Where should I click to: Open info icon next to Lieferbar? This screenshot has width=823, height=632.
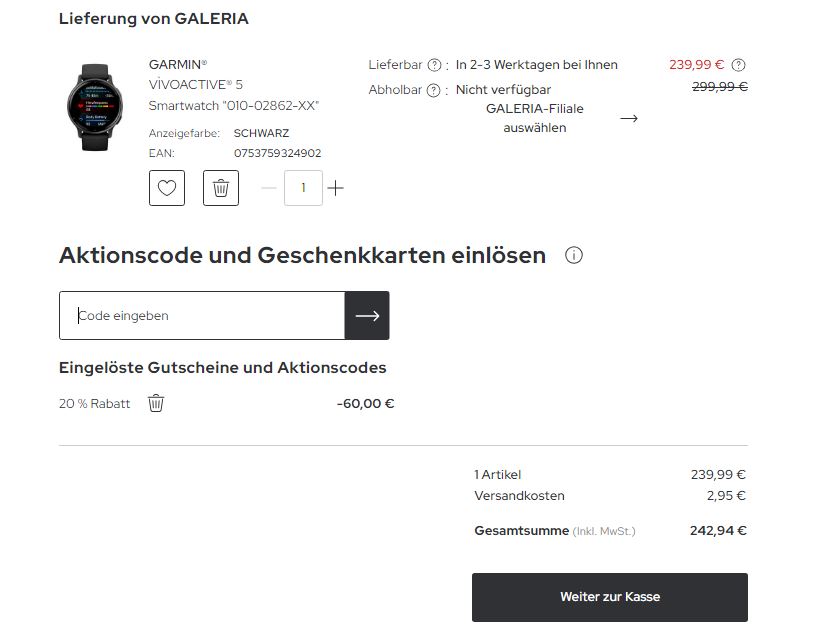(x=434, y=65)
